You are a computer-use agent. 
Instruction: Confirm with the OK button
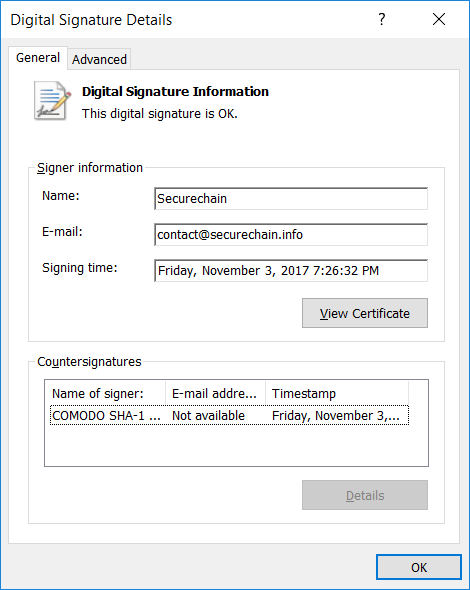(x=419, y=567)
